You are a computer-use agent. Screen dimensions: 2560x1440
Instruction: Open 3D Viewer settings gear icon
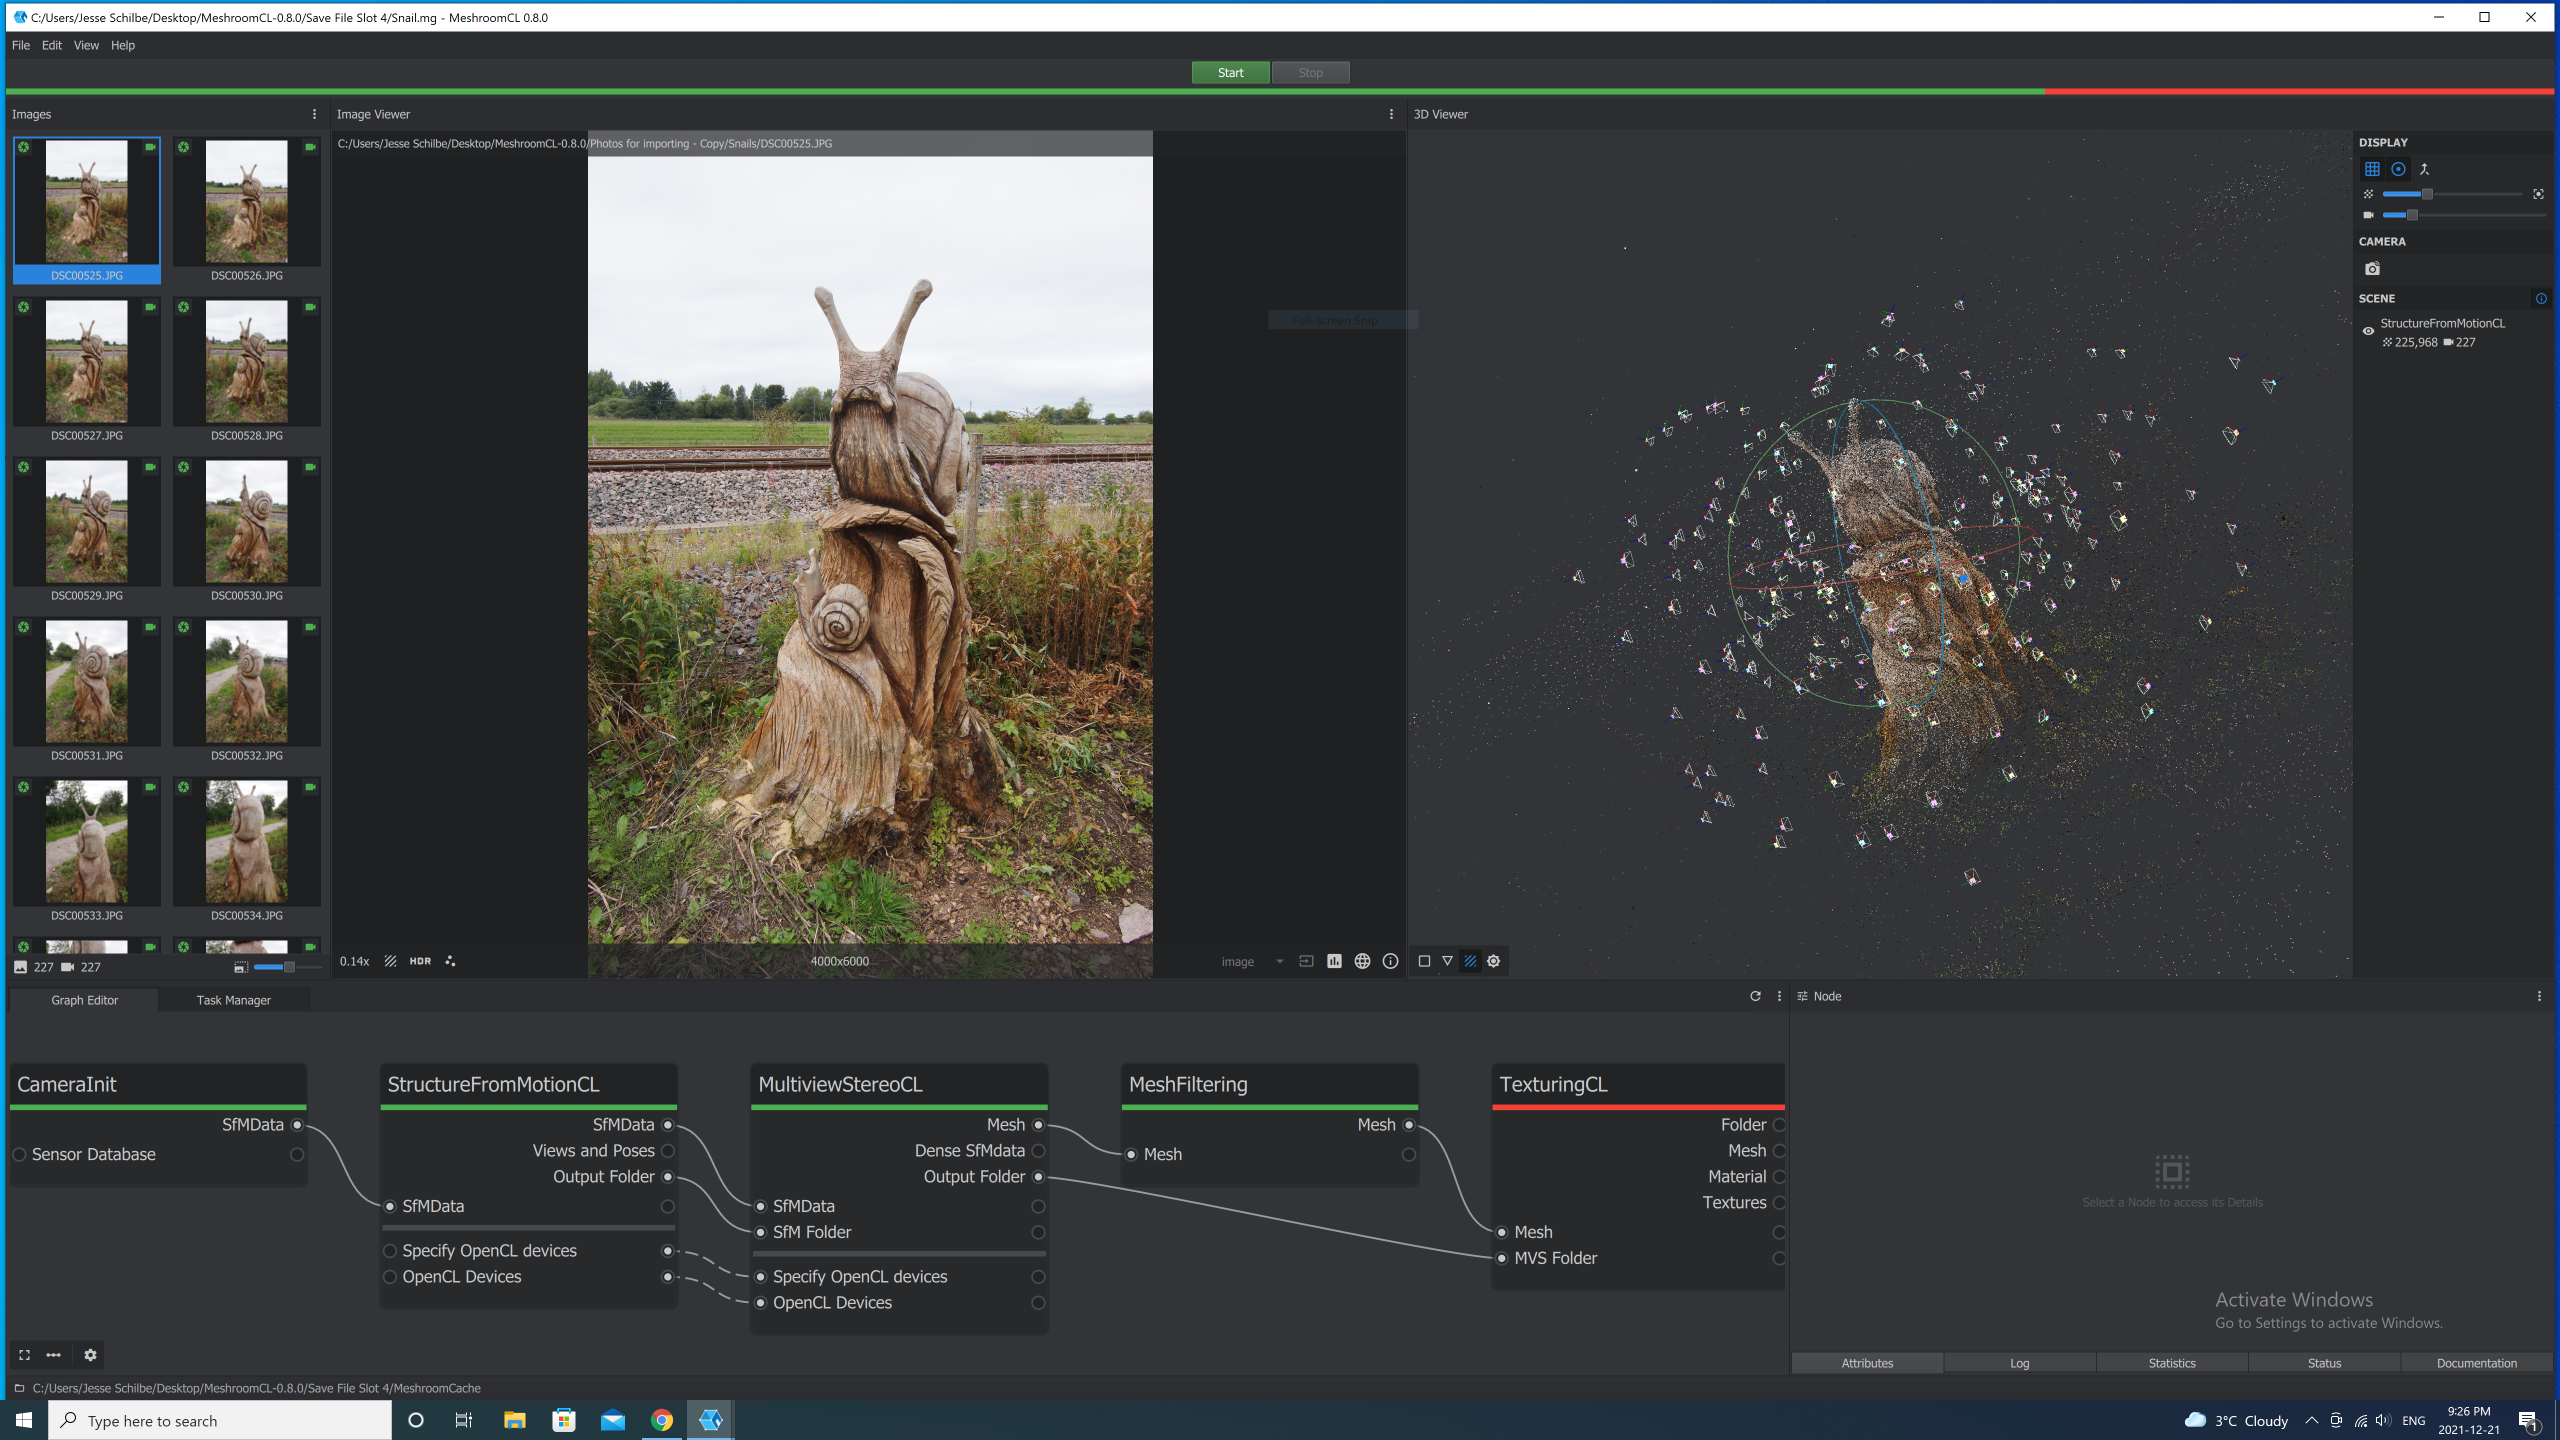(1494, 961)
